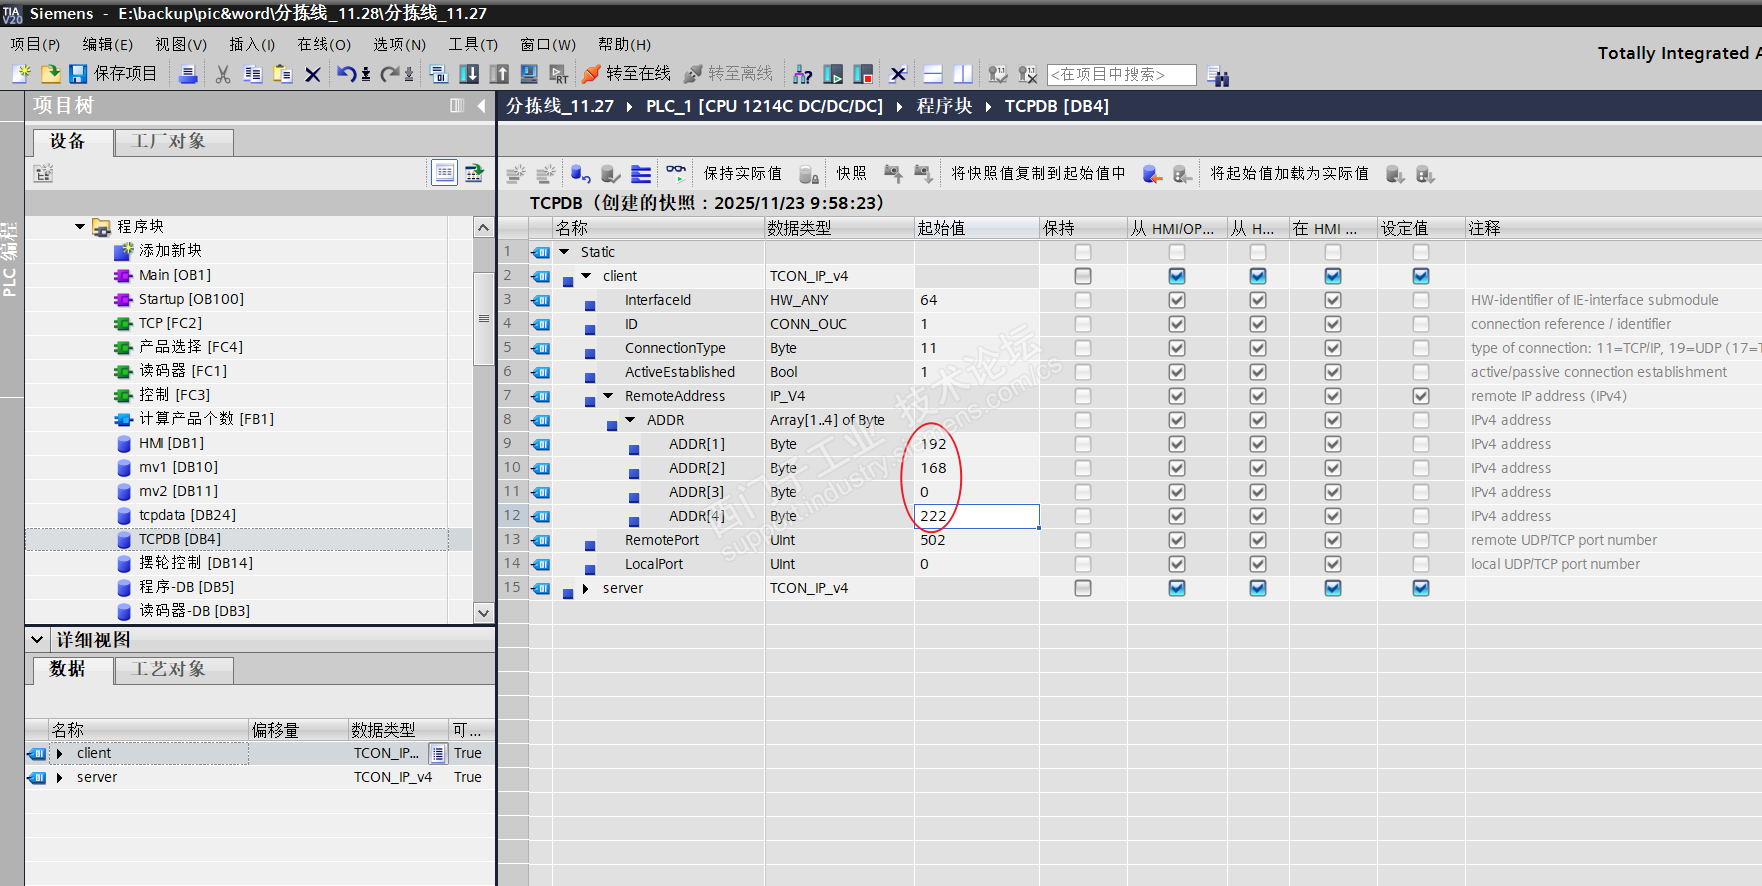The height and width of the screenshot is (886, 1762).
Task: Click 将快照值复制到起始值中 button
Action: (1038, 174)
